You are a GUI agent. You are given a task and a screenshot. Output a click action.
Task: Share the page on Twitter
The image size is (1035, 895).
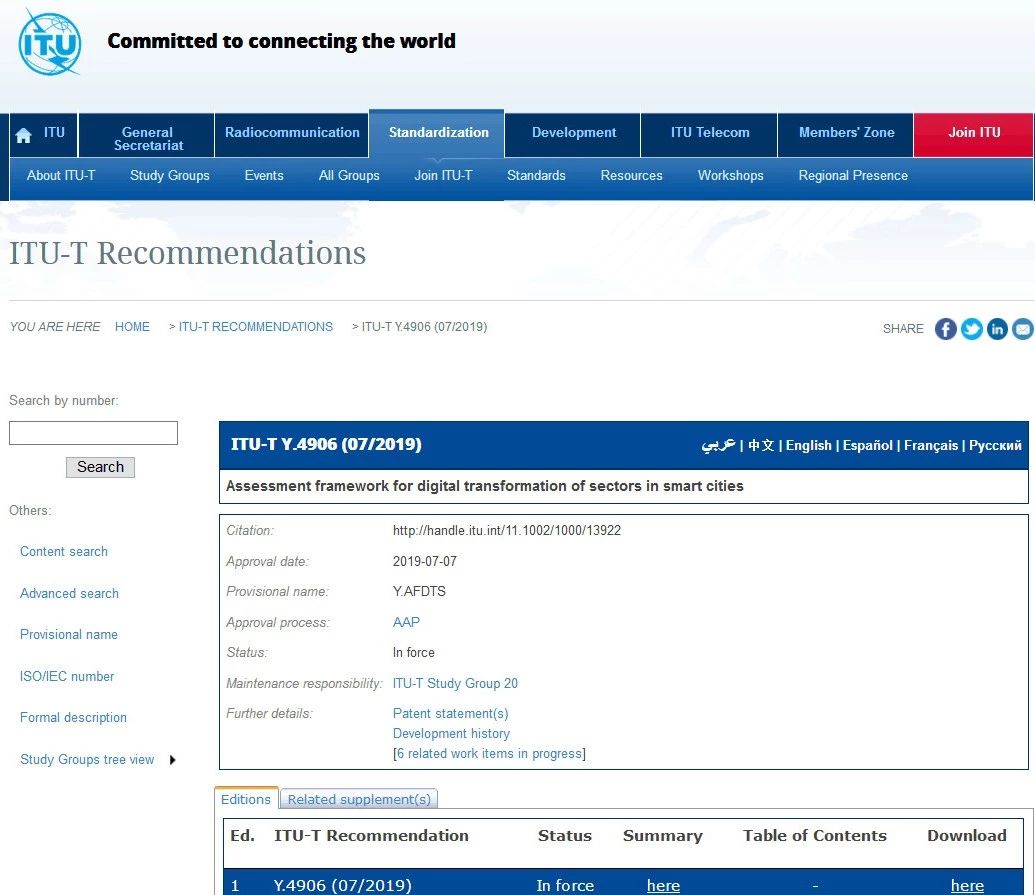pos(972,329)
